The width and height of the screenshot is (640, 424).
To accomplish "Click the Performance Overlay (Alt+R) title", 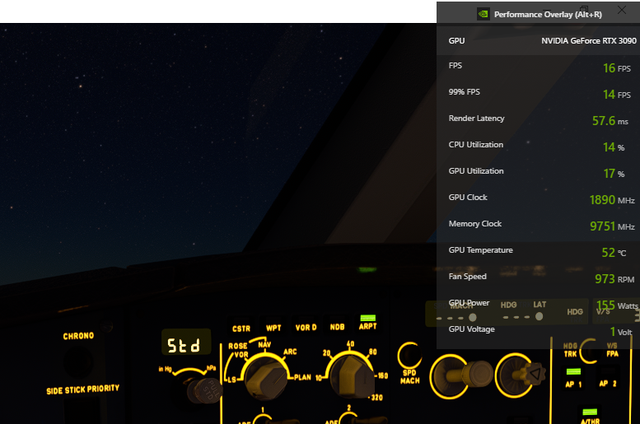I will (x=548, y=15).
